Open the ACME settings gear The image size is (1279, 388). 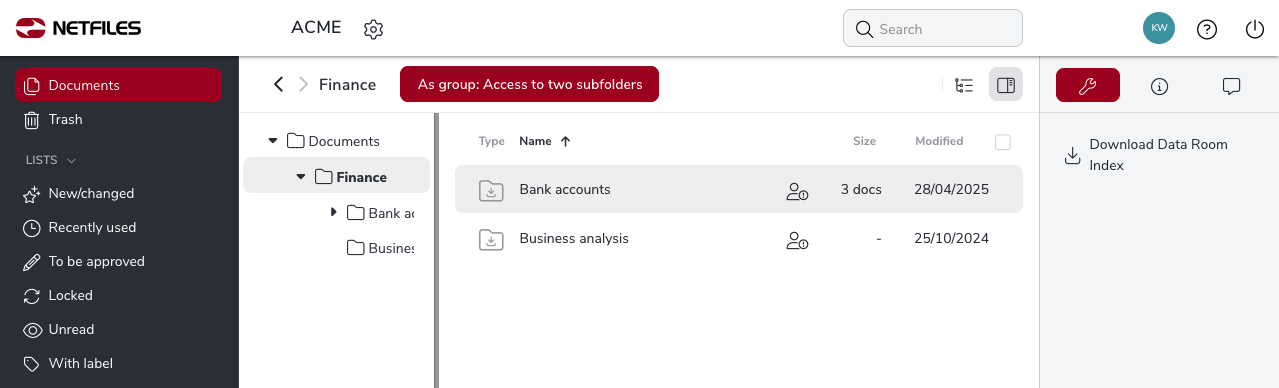373,29
